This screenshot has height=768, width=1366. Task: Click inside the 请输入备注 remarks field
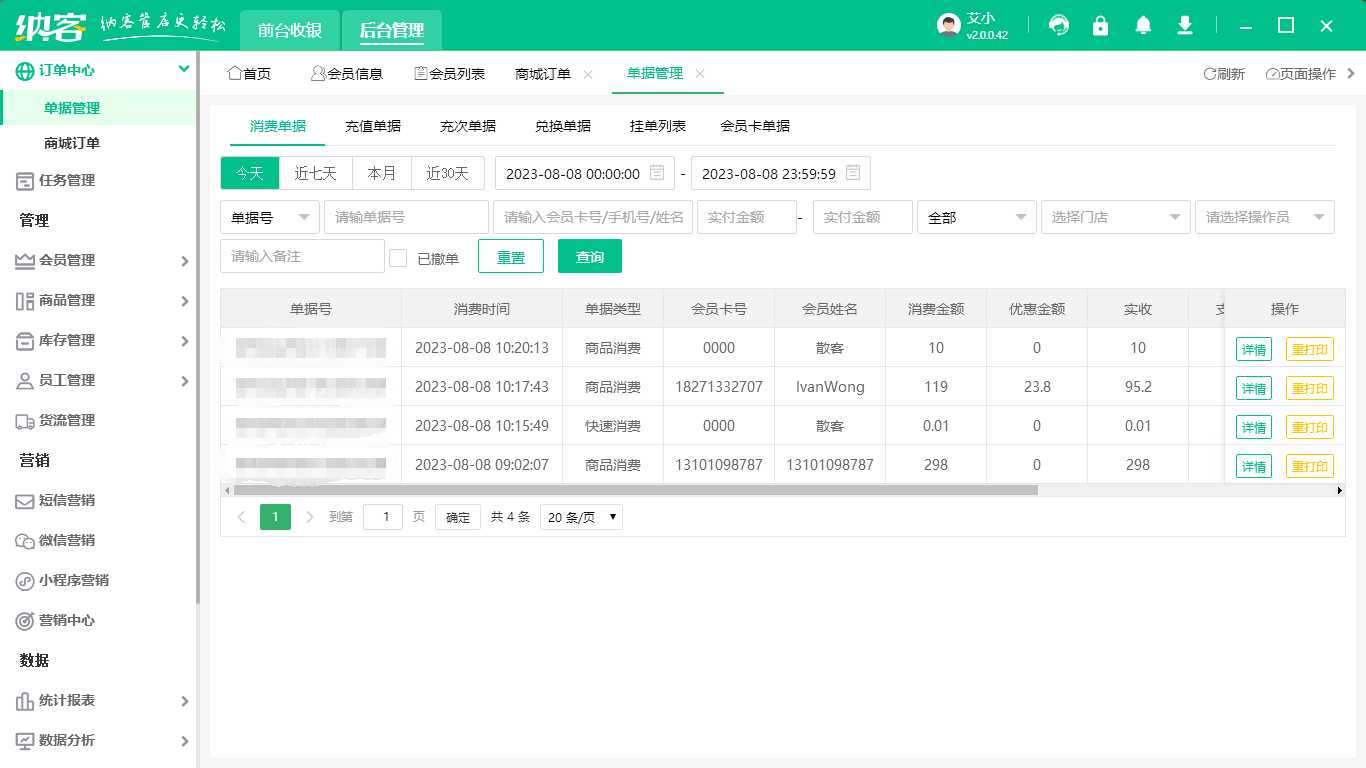(302, 255)
